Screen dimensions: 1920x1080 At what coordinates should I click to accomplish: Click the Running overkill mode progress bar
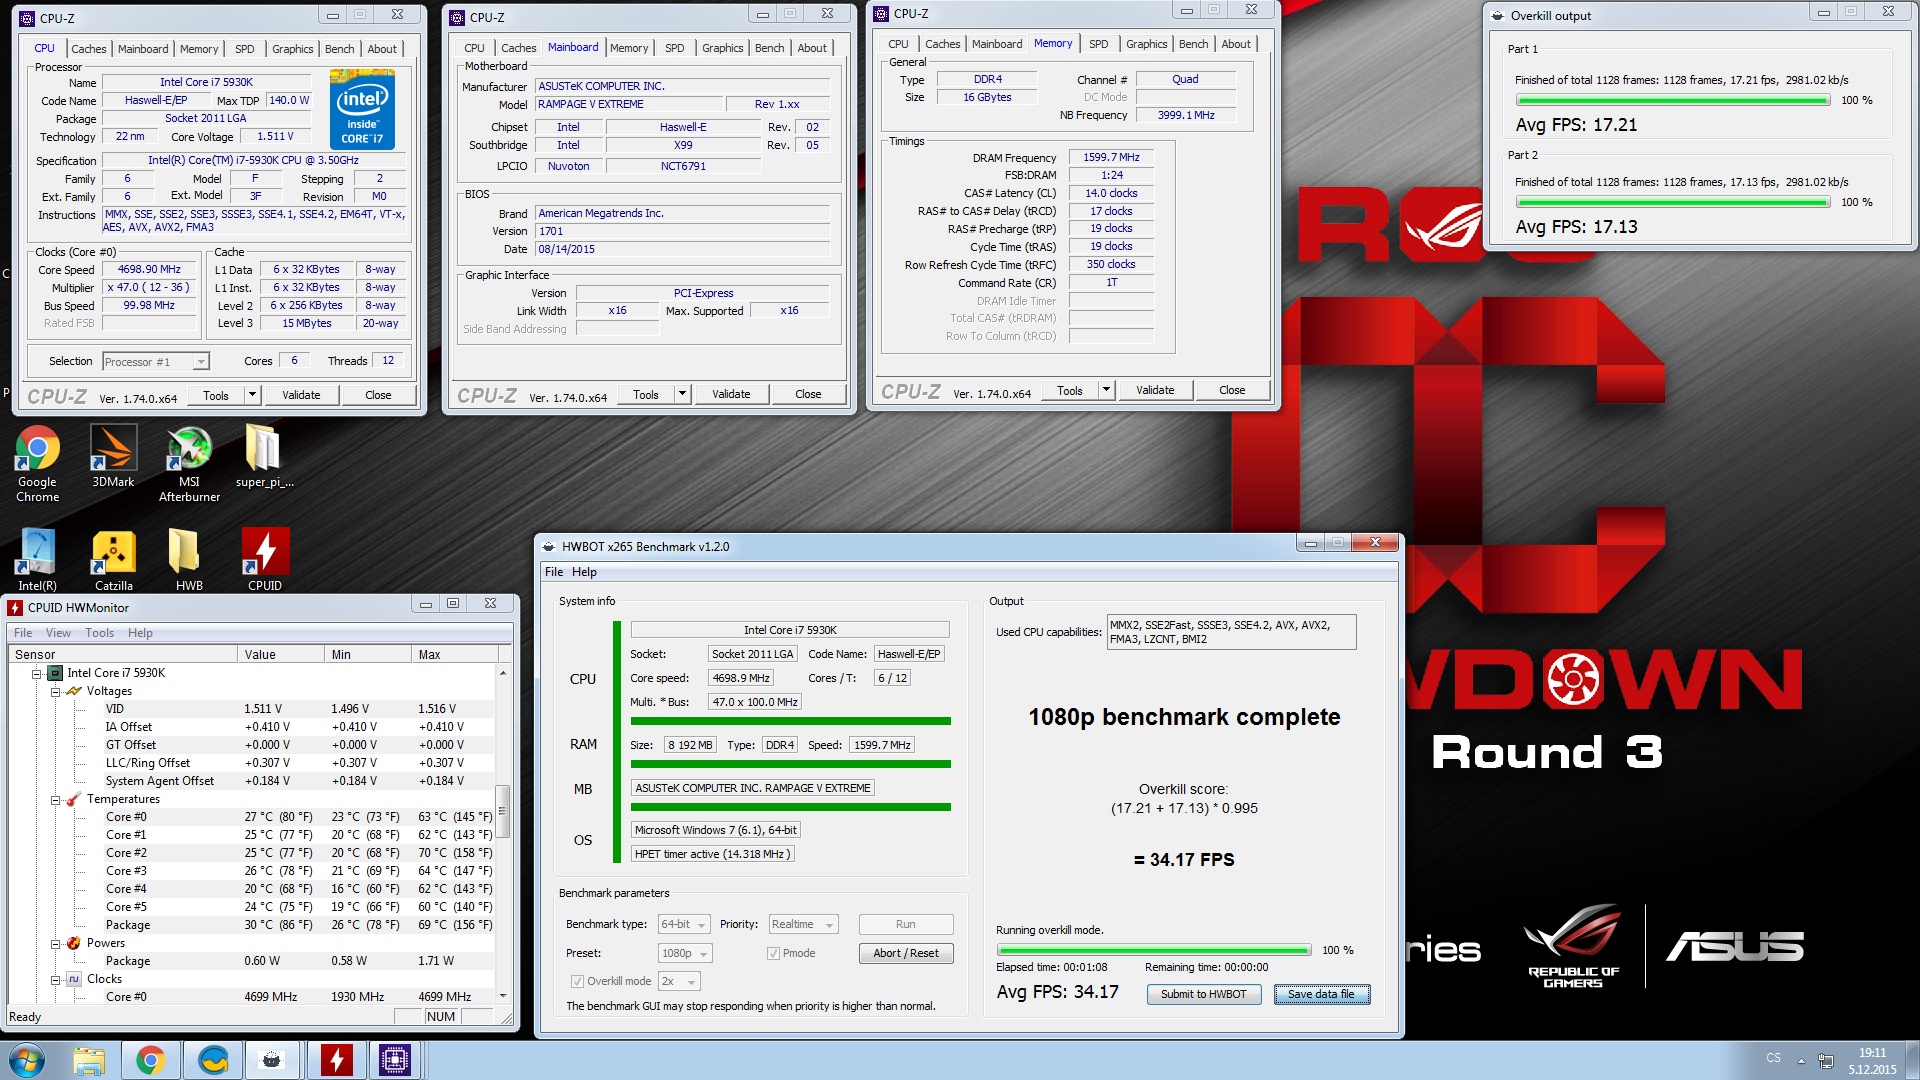pos(1154,950)
